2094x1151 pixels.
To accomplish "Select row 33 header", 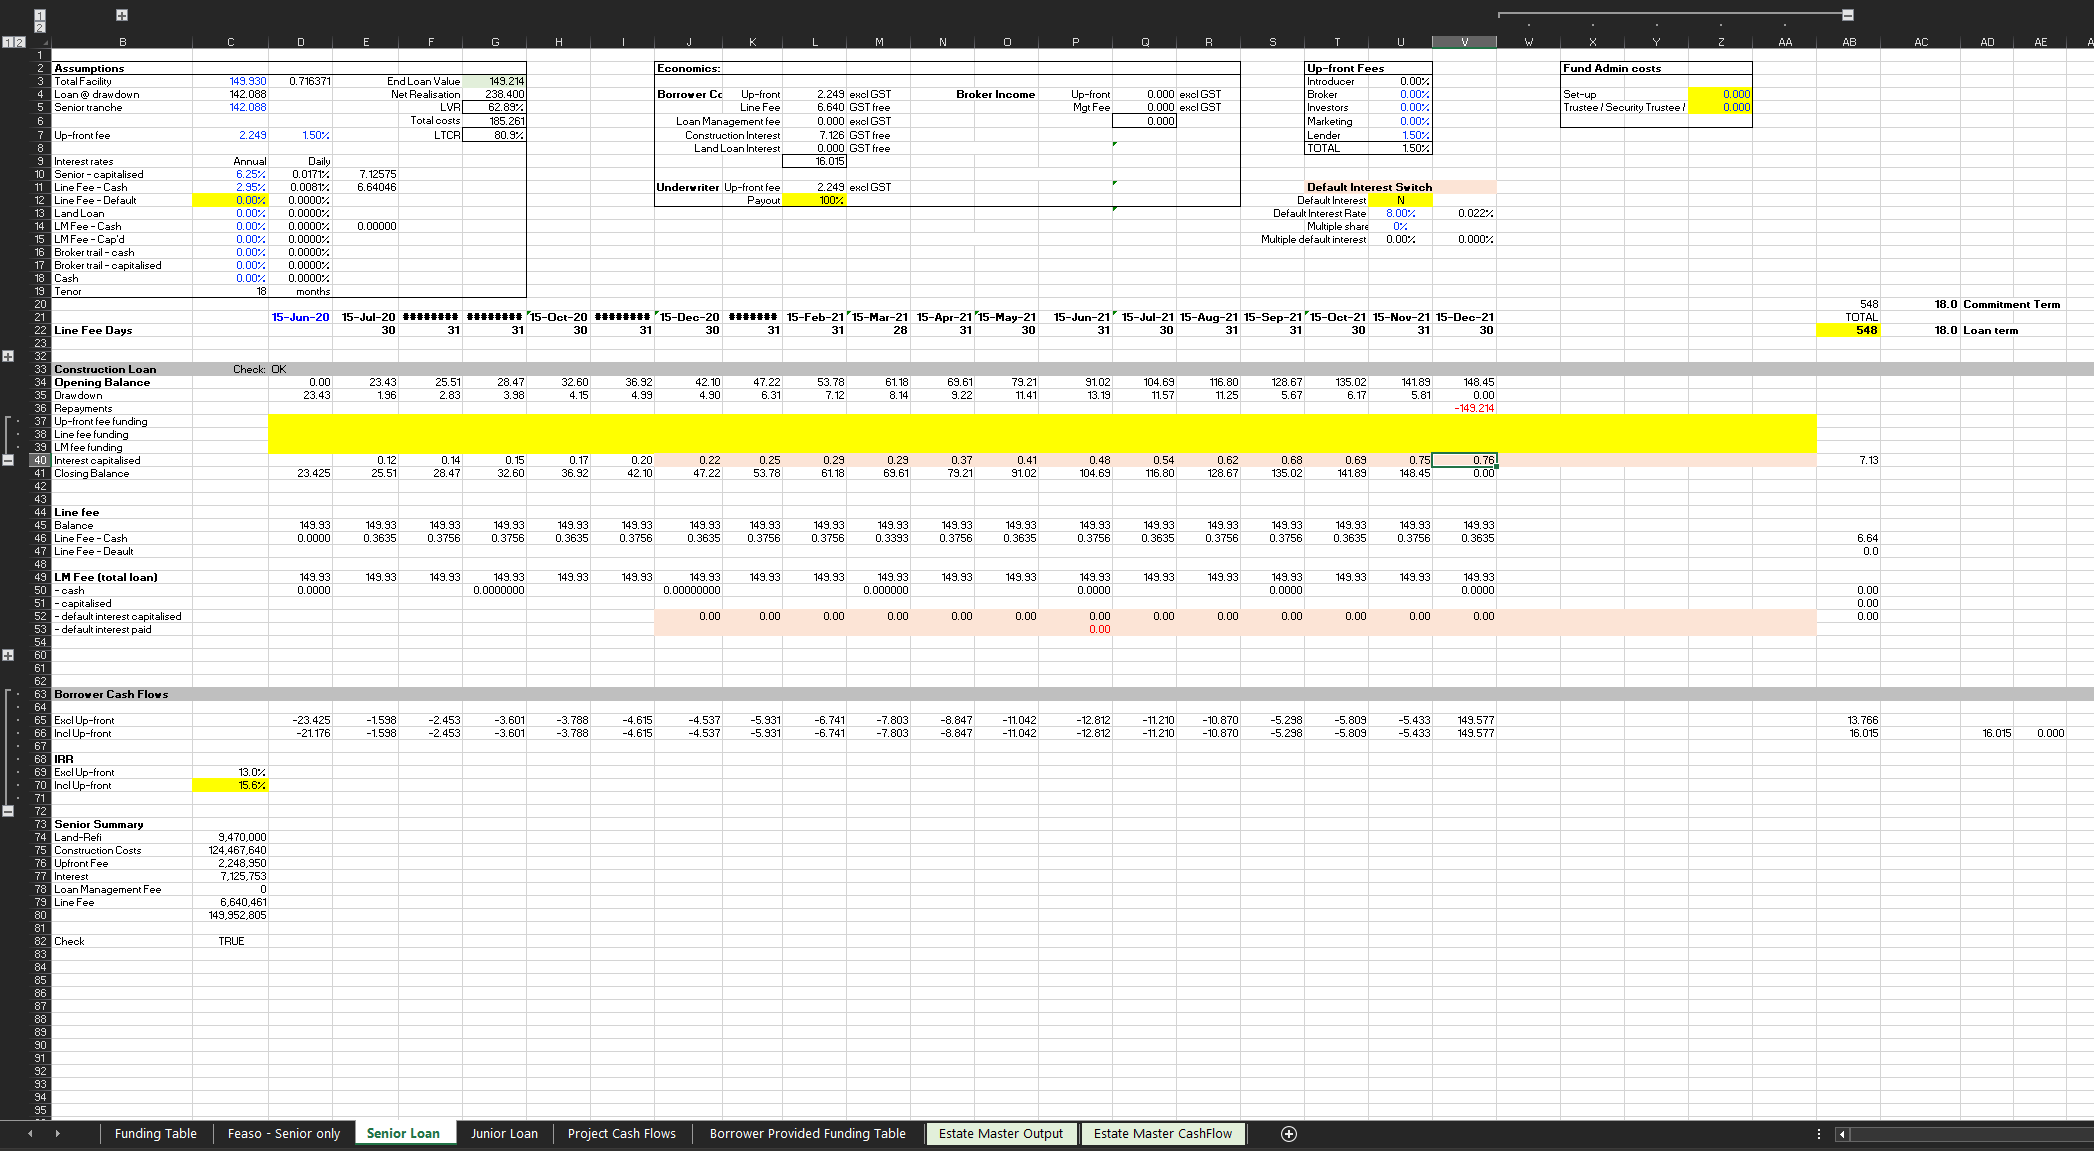I will (40, 369).
